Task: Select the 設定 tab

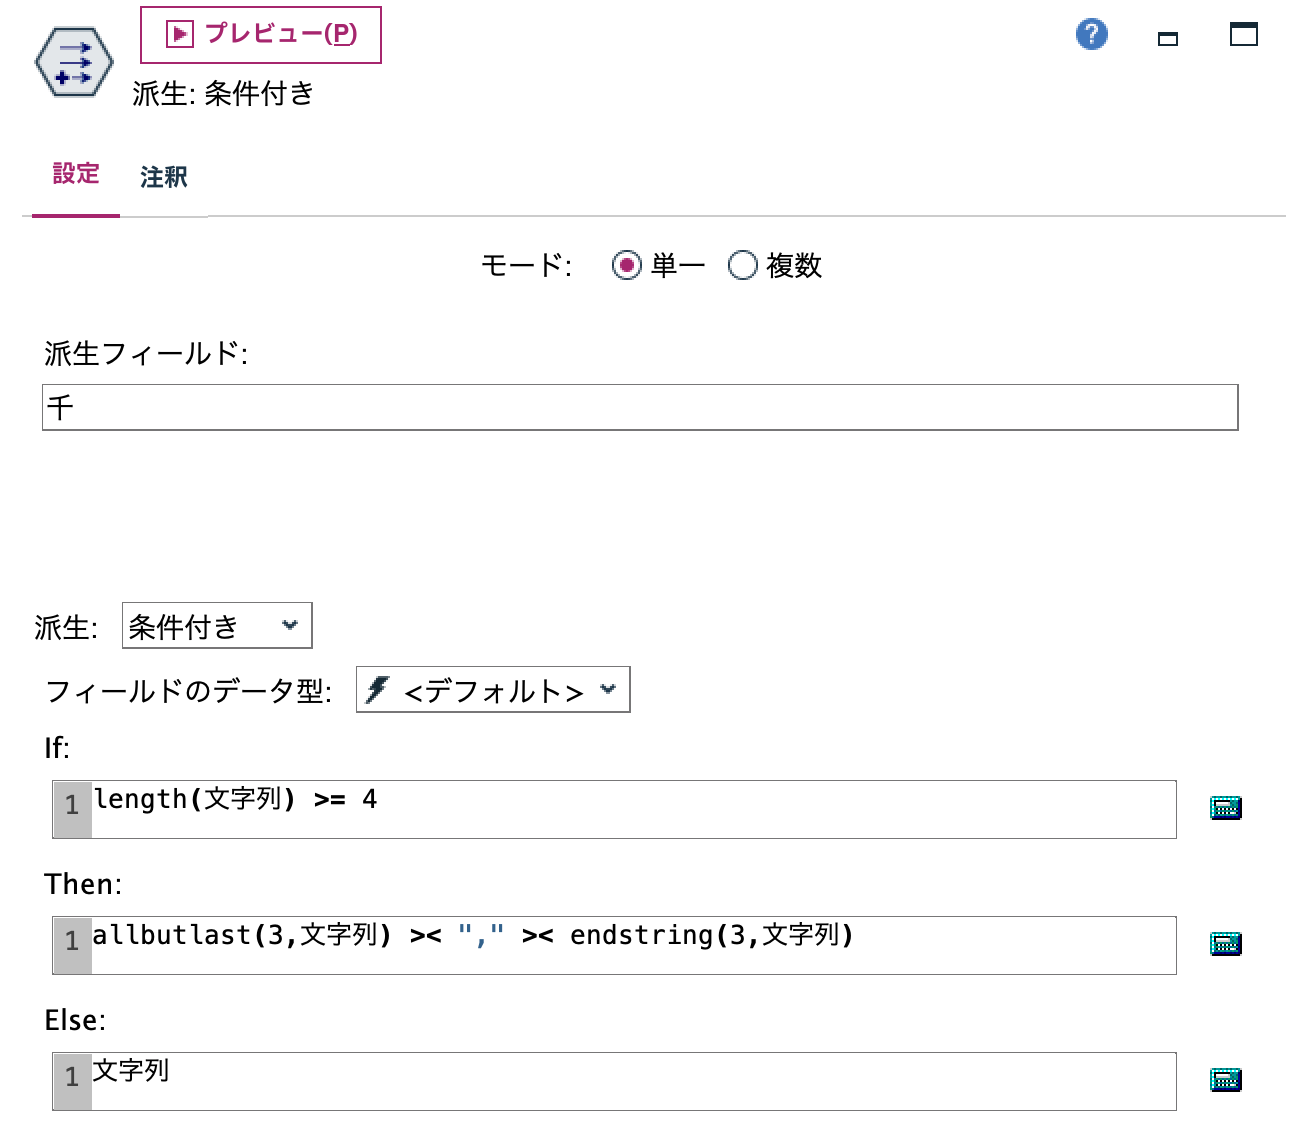Action: (75, 173)
